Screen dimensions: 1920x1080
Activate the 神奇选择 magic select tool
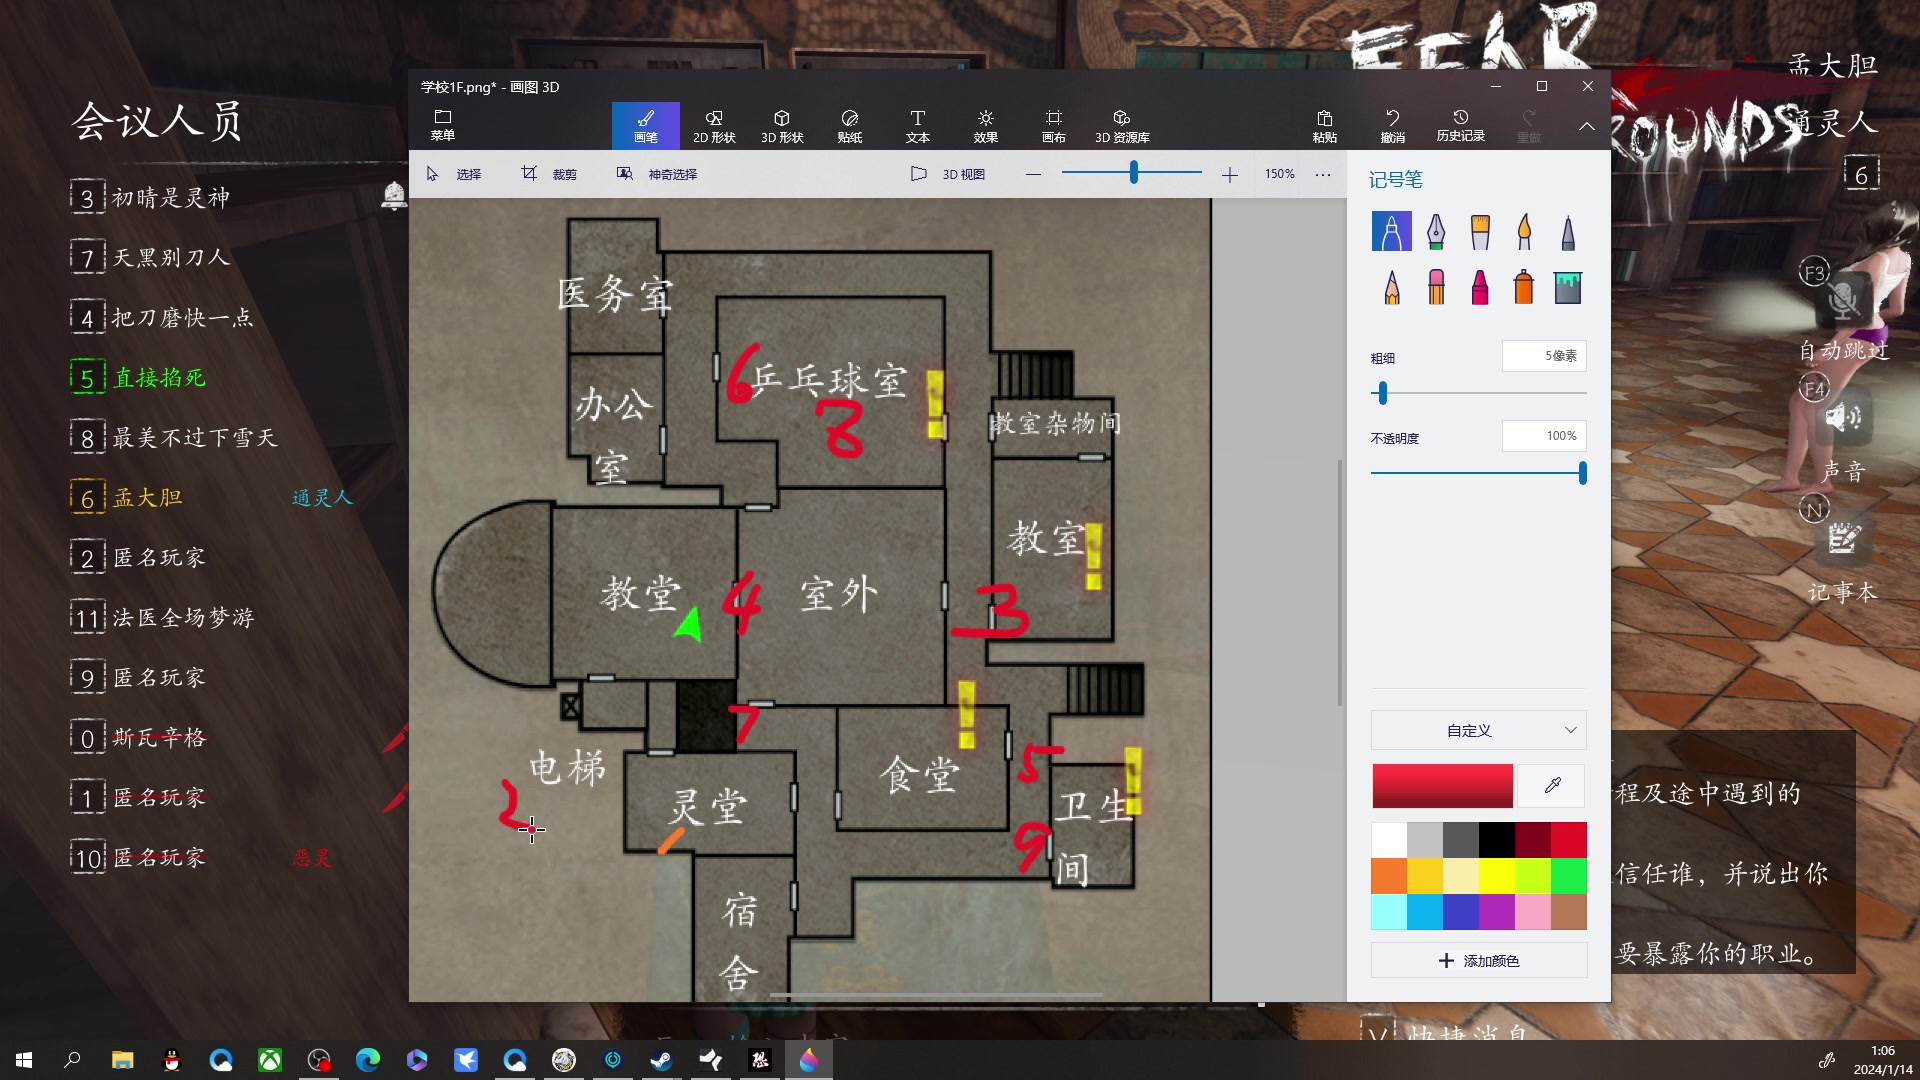[657, 174]
